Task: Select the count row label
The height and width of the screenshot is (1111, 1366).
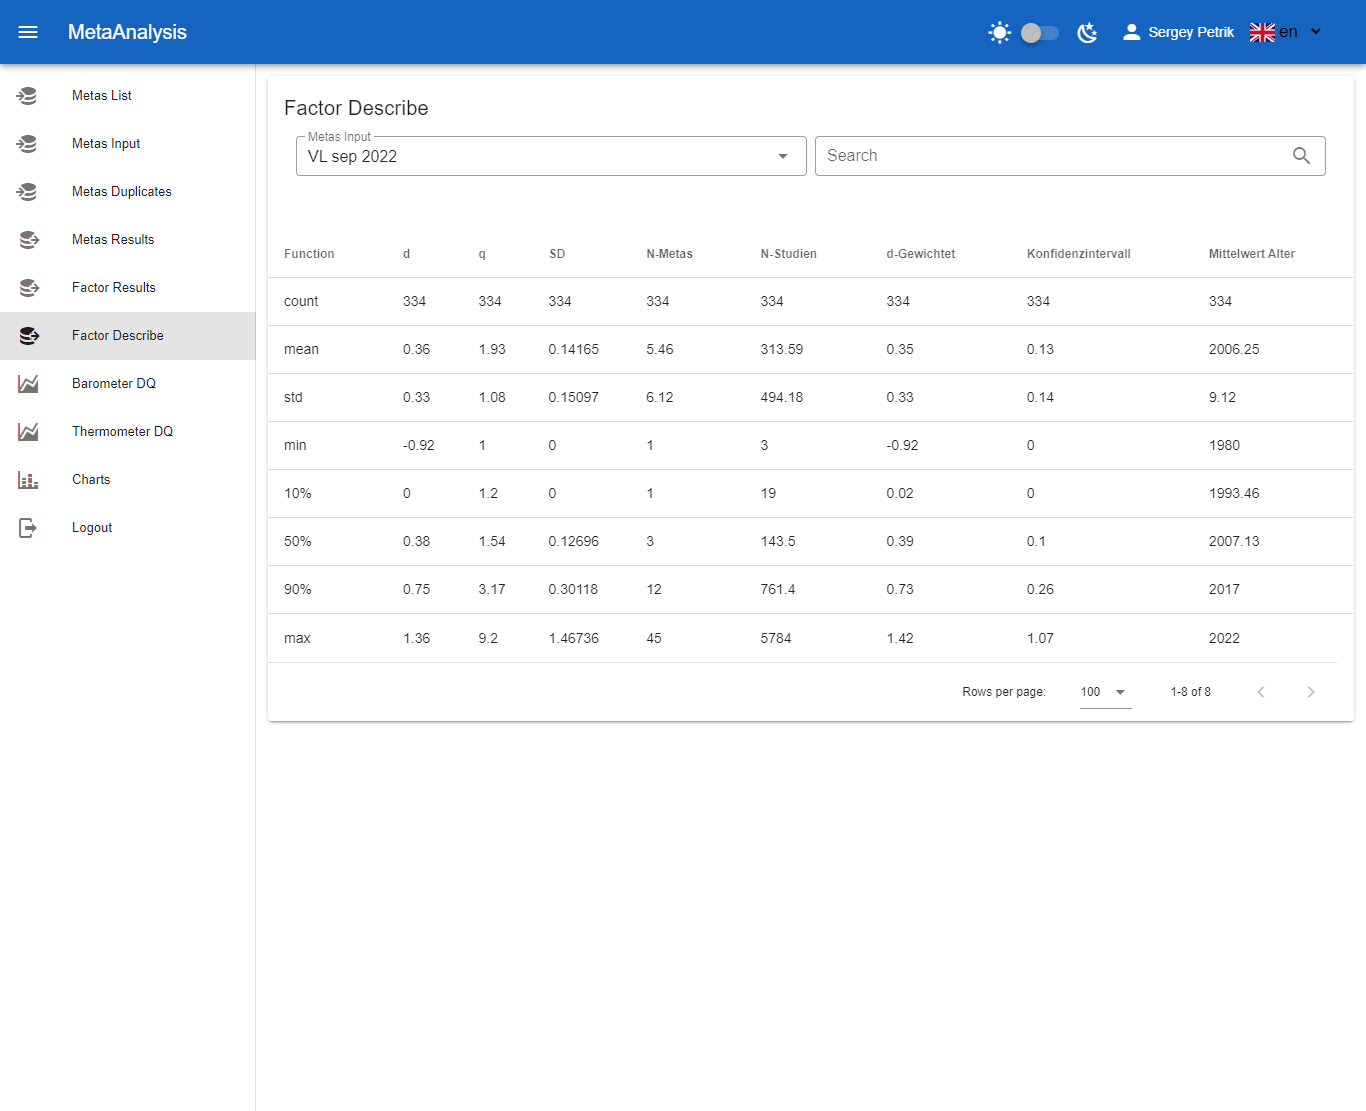Action: pos(301,301)
